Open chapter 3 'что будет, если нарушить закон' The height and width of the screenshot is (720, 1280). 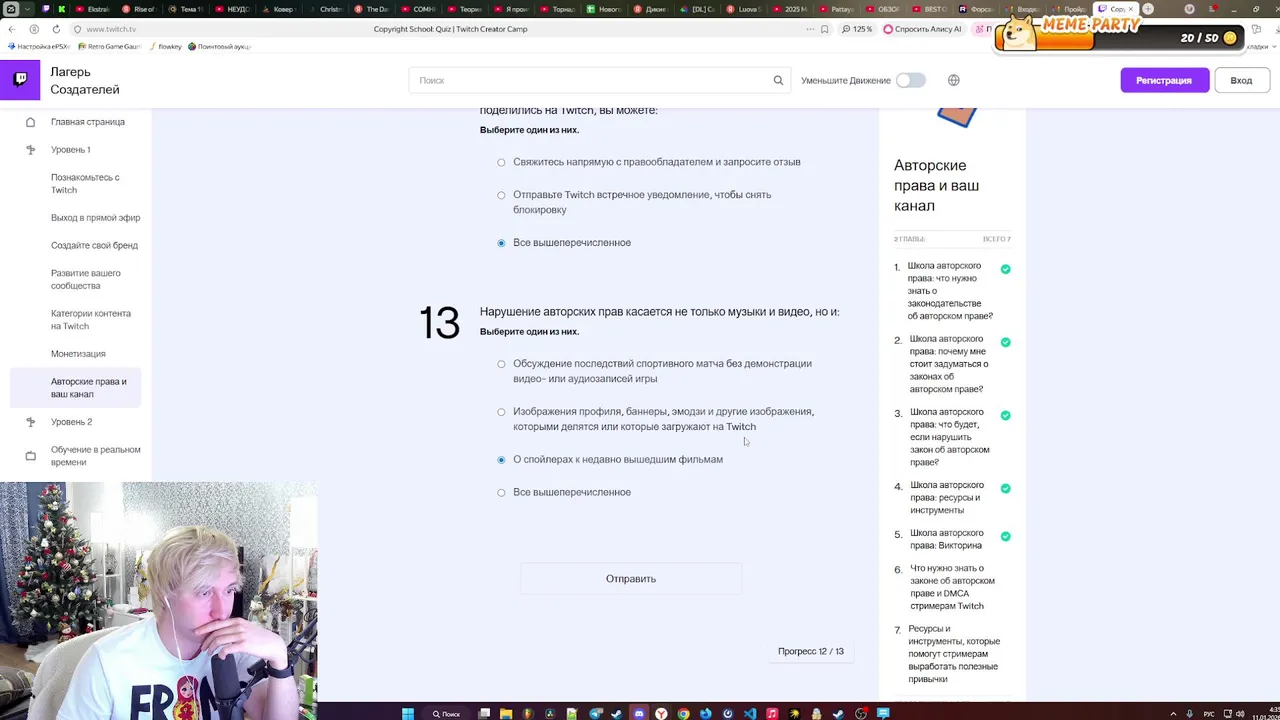tap(949, 437)
